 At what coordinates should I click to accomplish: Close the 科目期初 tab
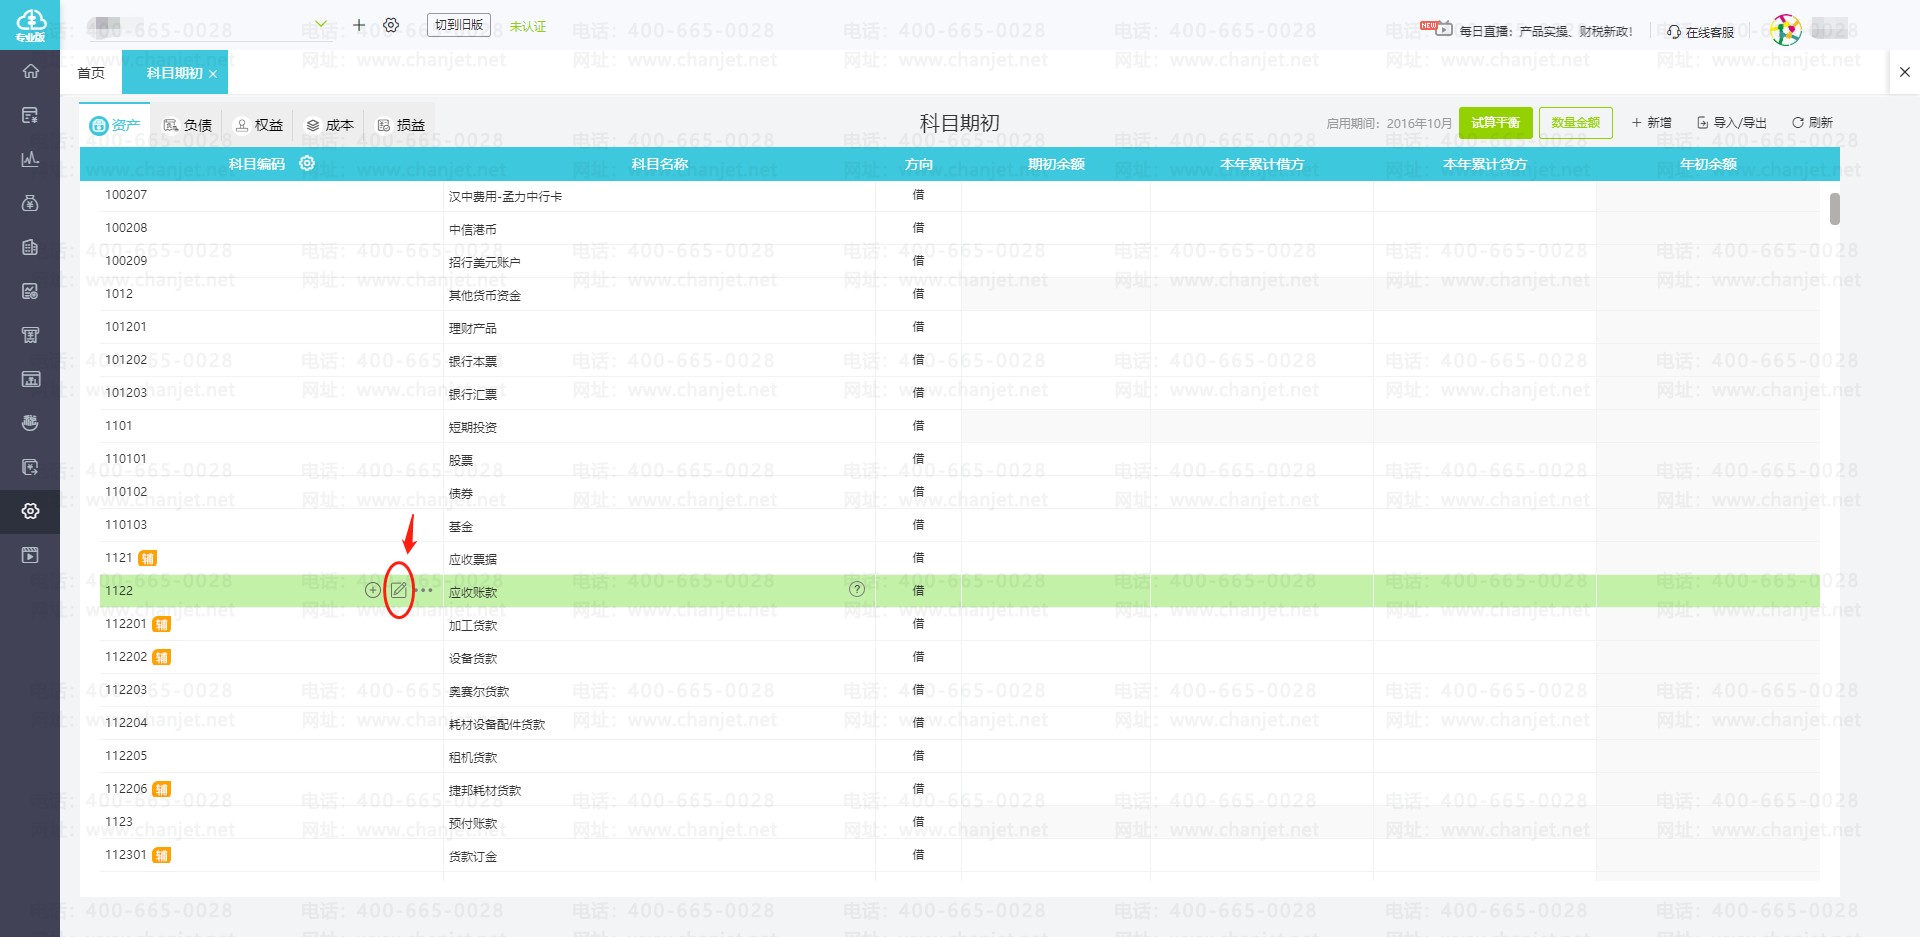(x=213, y=74)
